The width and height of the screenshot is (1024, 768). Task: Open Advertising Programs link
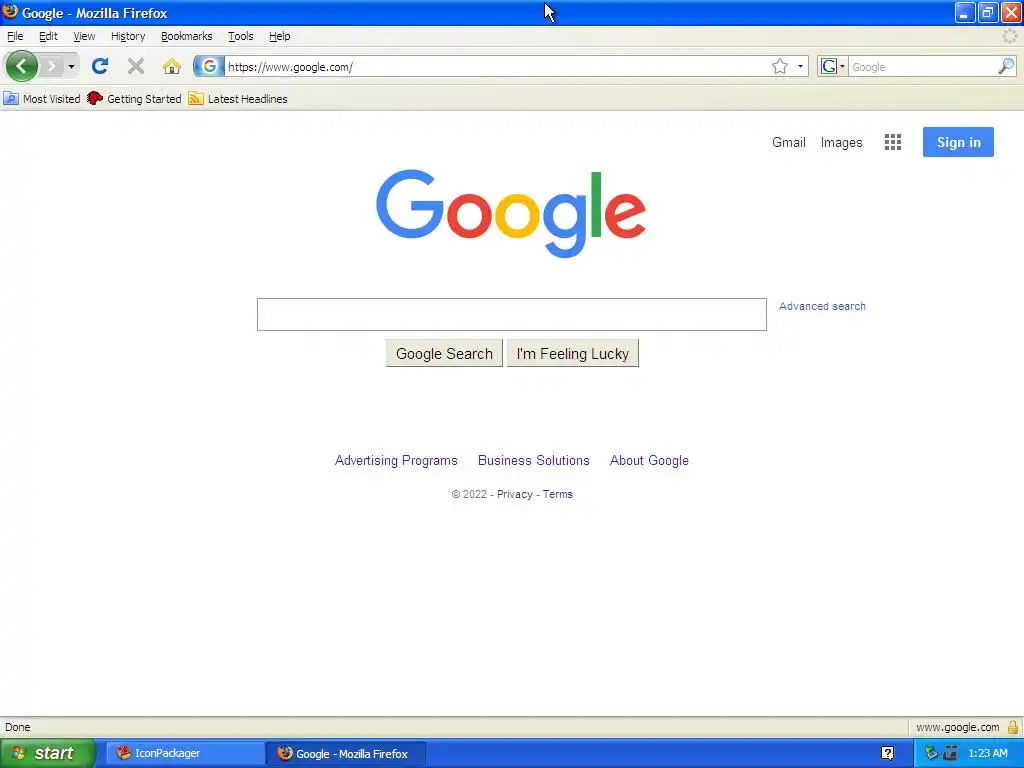tap(396, 460)
